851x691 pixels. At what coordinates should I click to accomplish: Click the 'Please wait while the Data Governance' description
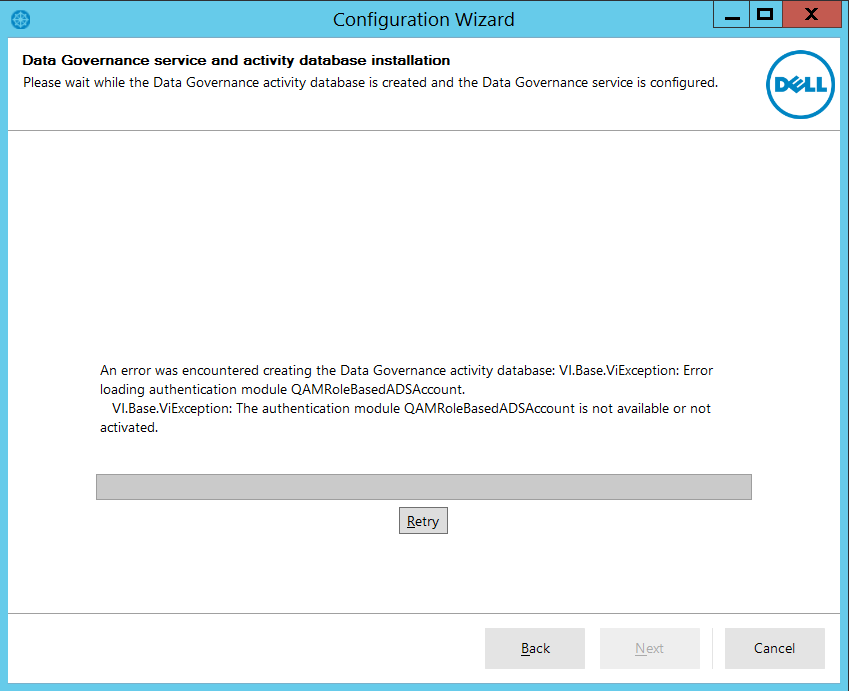(x=370, y=83)
